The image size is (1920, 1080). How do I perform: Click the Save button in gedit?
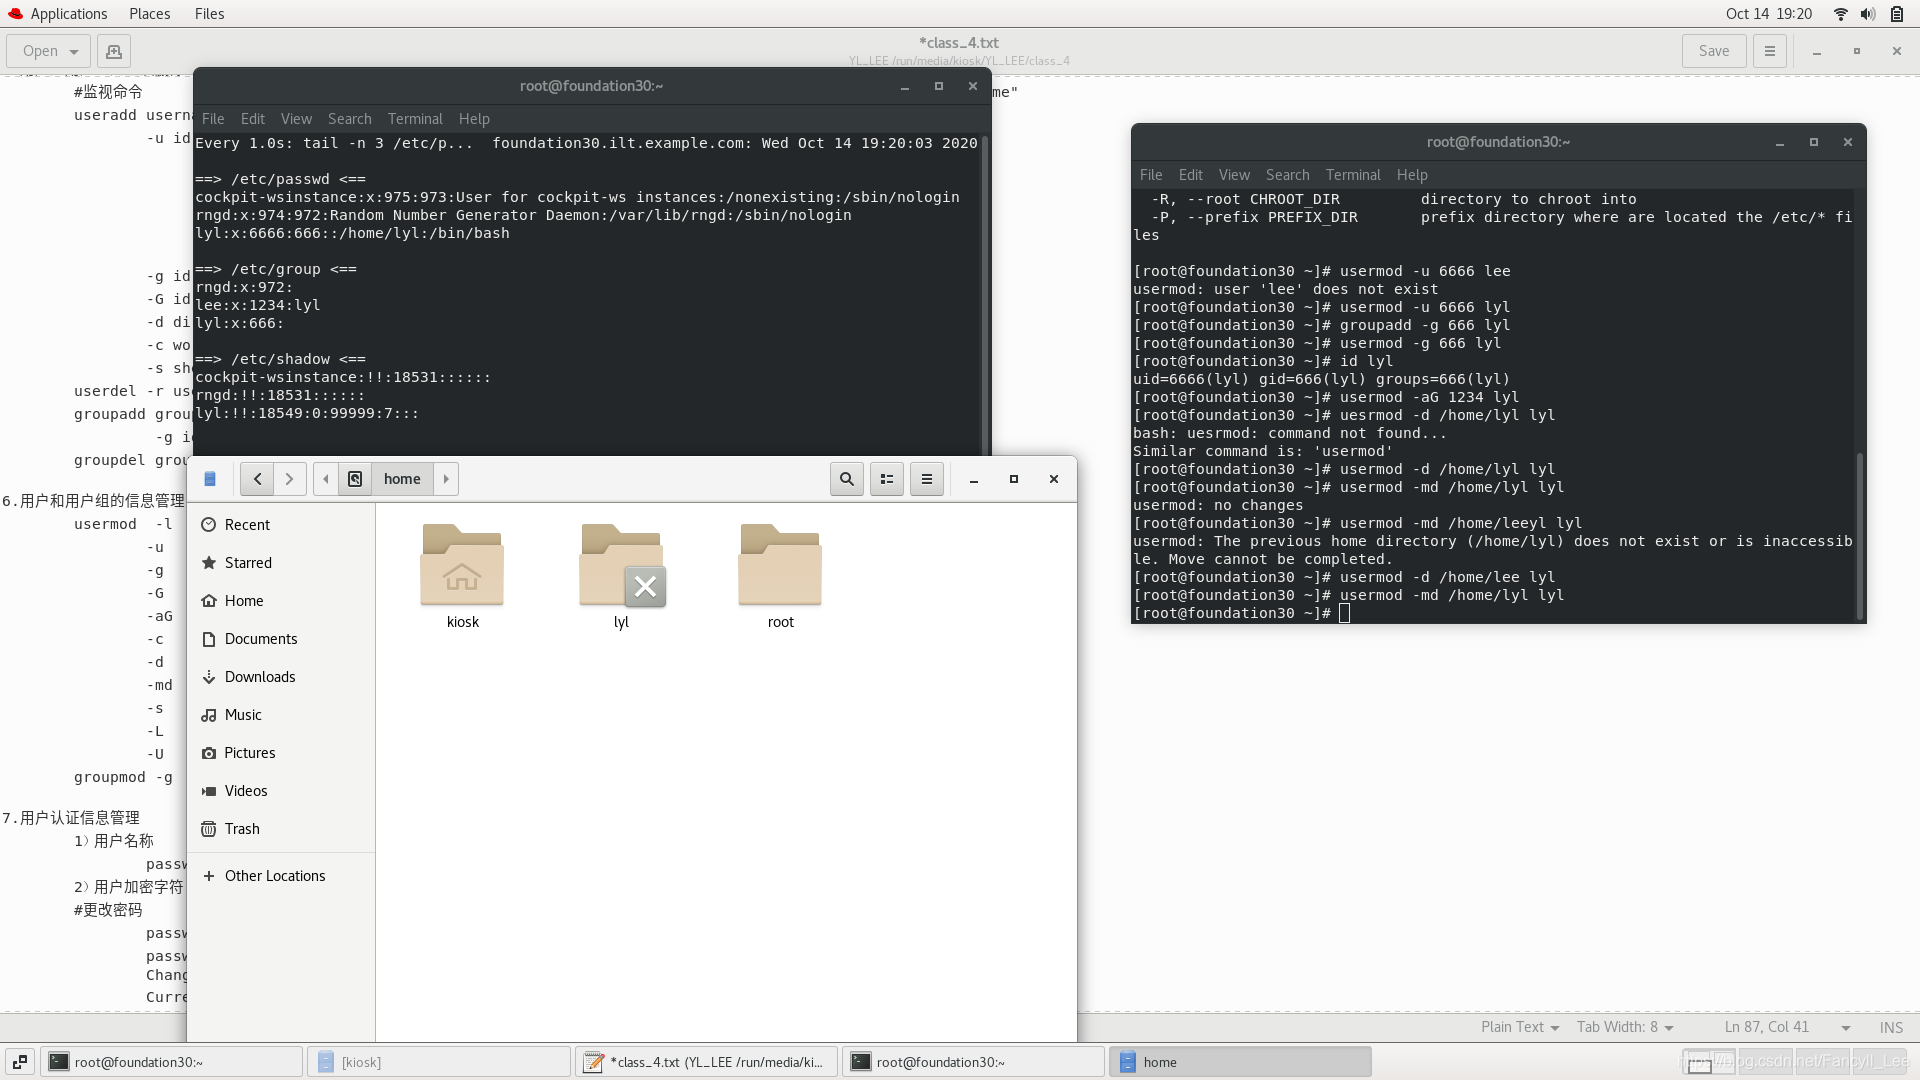pos(1713,51)
